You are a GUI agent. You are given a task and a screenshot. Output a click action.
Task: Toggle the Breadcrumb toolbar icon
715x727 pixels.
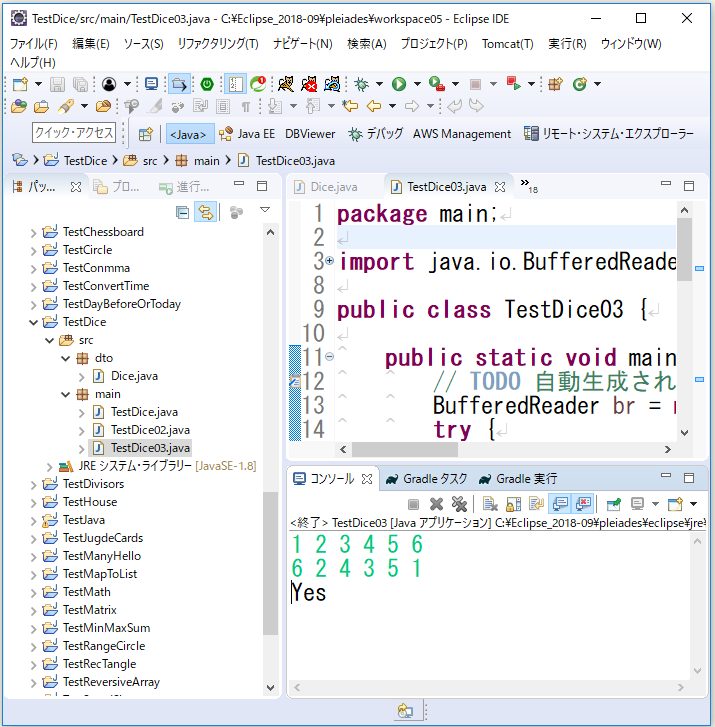click(x=179, y=84)
